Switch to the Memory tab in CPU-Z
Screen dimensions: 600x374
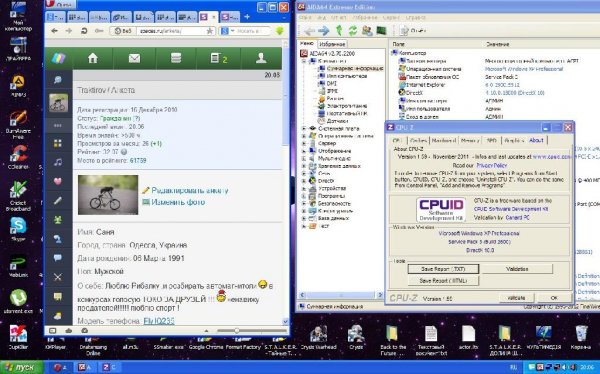tap(470, 140)
